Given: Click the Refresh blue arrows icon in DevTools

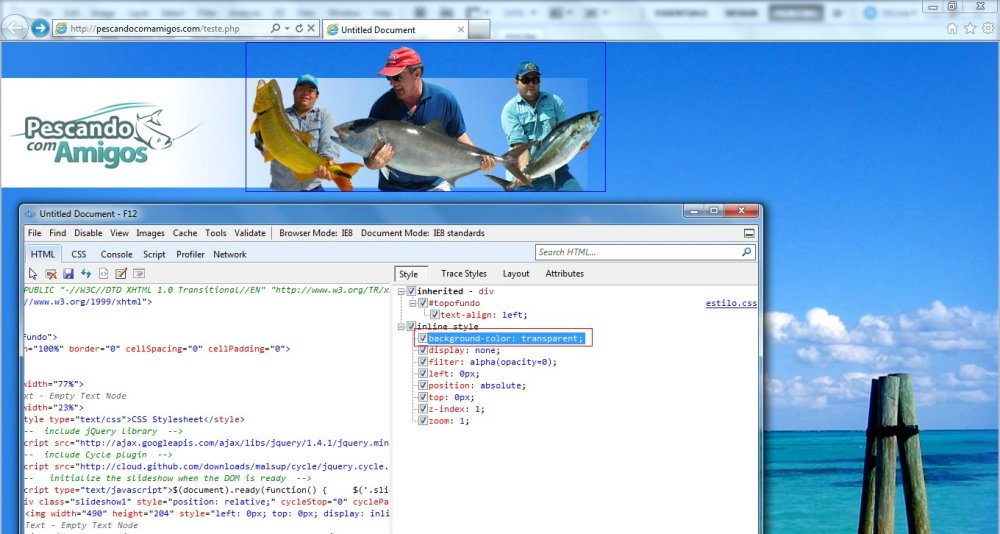Looking at the screenshot, I should tap(86, 274).
